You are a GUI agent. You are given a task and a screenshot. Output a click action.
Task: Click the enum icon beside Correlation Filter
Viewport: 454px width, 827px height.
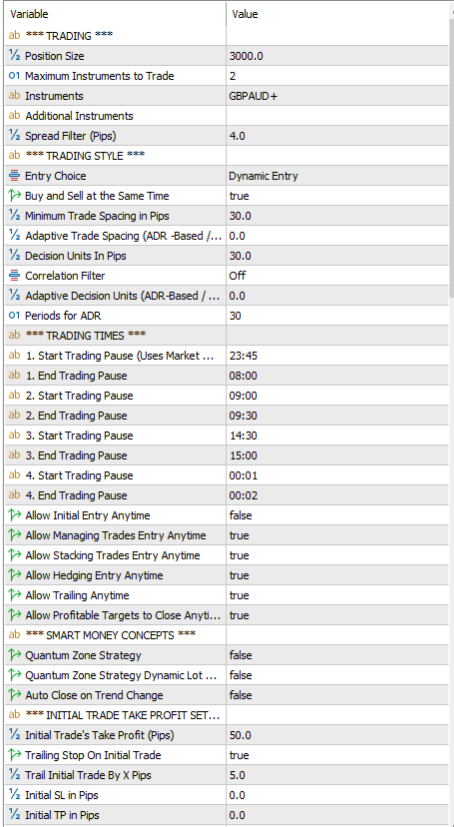(14, 276)
